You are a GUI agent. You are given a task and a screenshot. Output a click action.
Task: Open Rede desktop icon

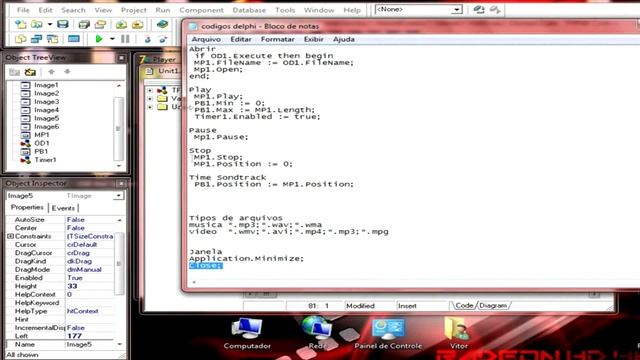(x=318, y=333)
